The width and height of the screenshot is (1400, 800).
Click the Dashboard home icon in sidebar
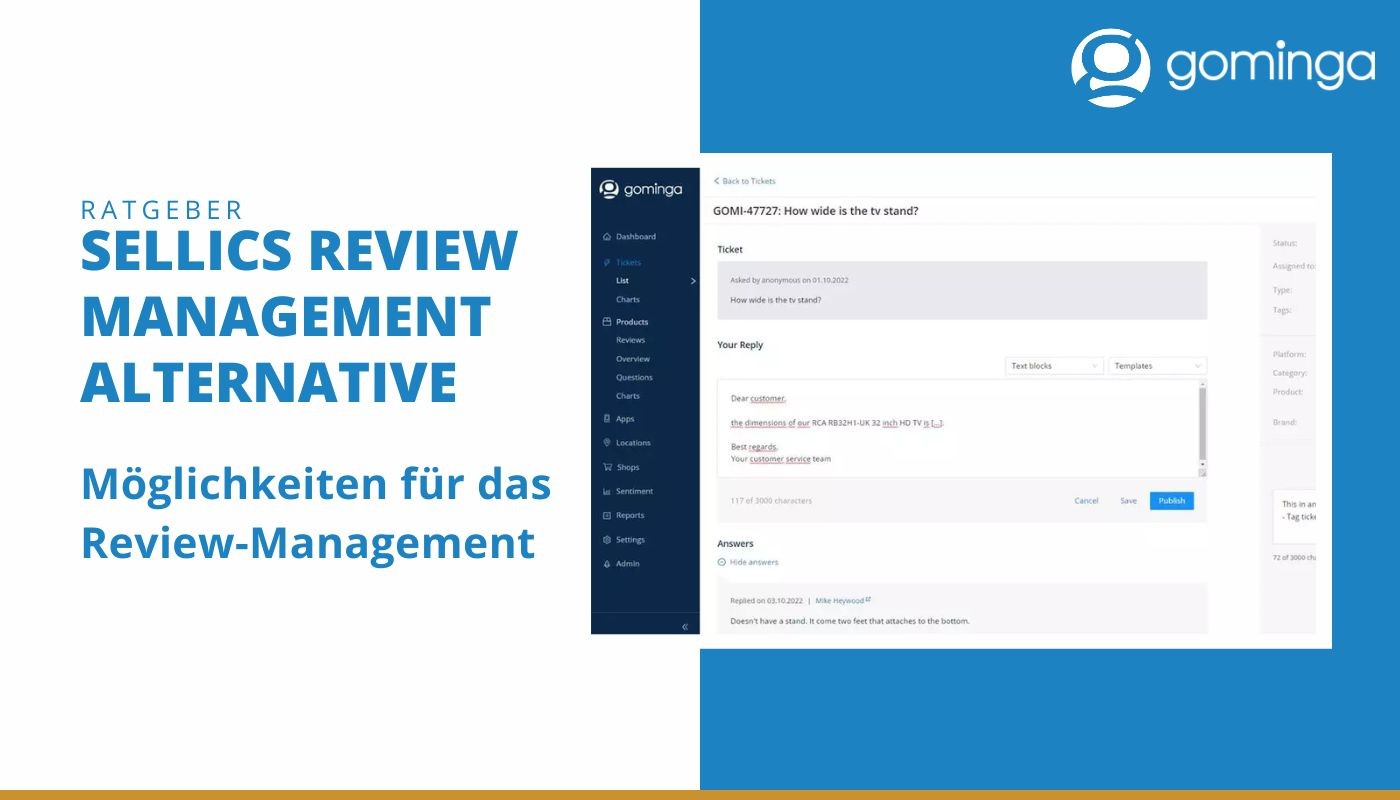(x=607, y=237)
